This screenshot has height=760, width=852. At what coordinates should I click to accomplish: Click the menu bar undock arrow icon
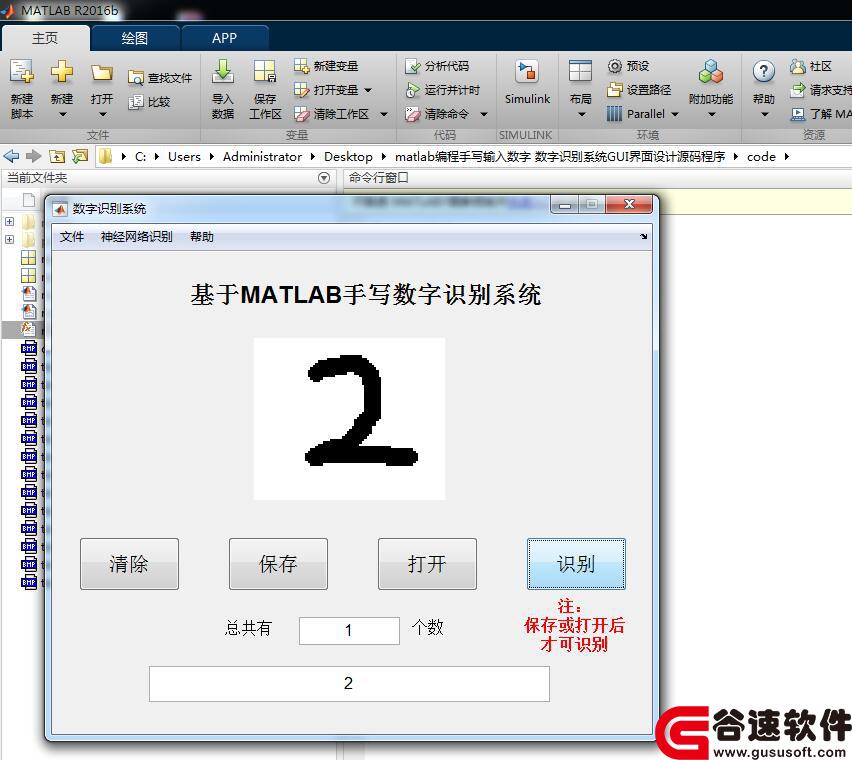coord(643,236)
